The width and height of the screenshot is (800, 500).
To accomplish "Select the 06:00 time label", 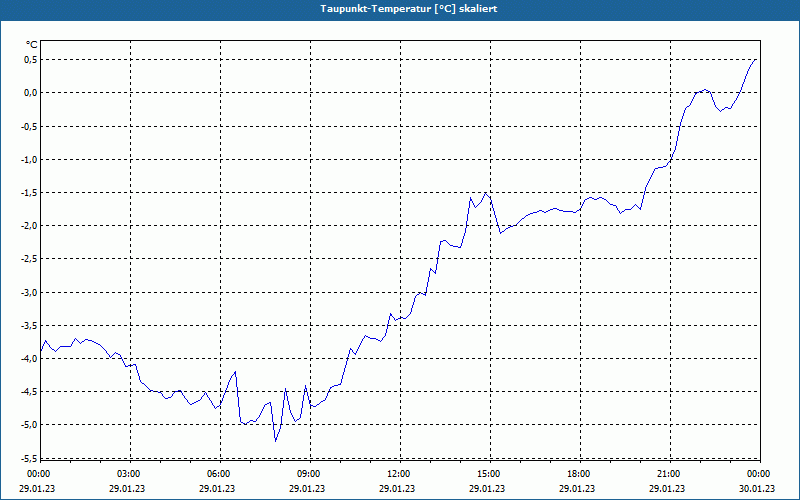I will coord(219,474).
